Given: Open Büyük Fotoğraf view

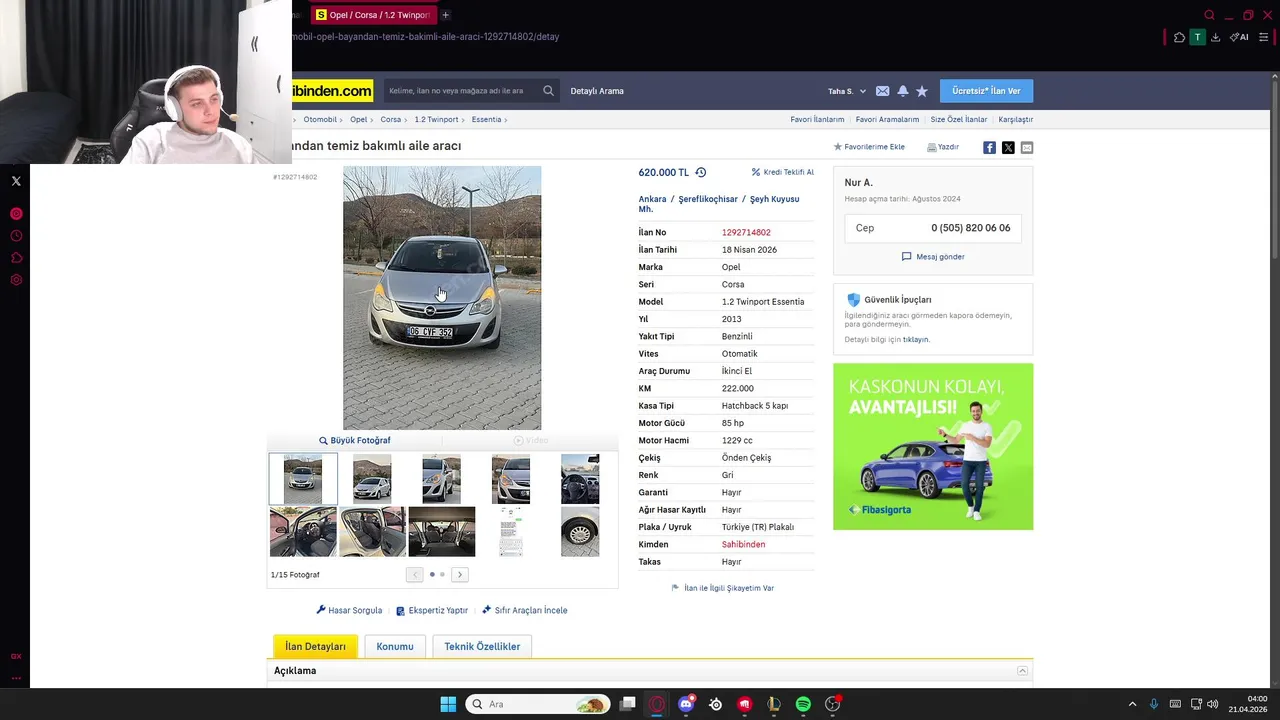Looking at the screenshot, I should 355,440.
